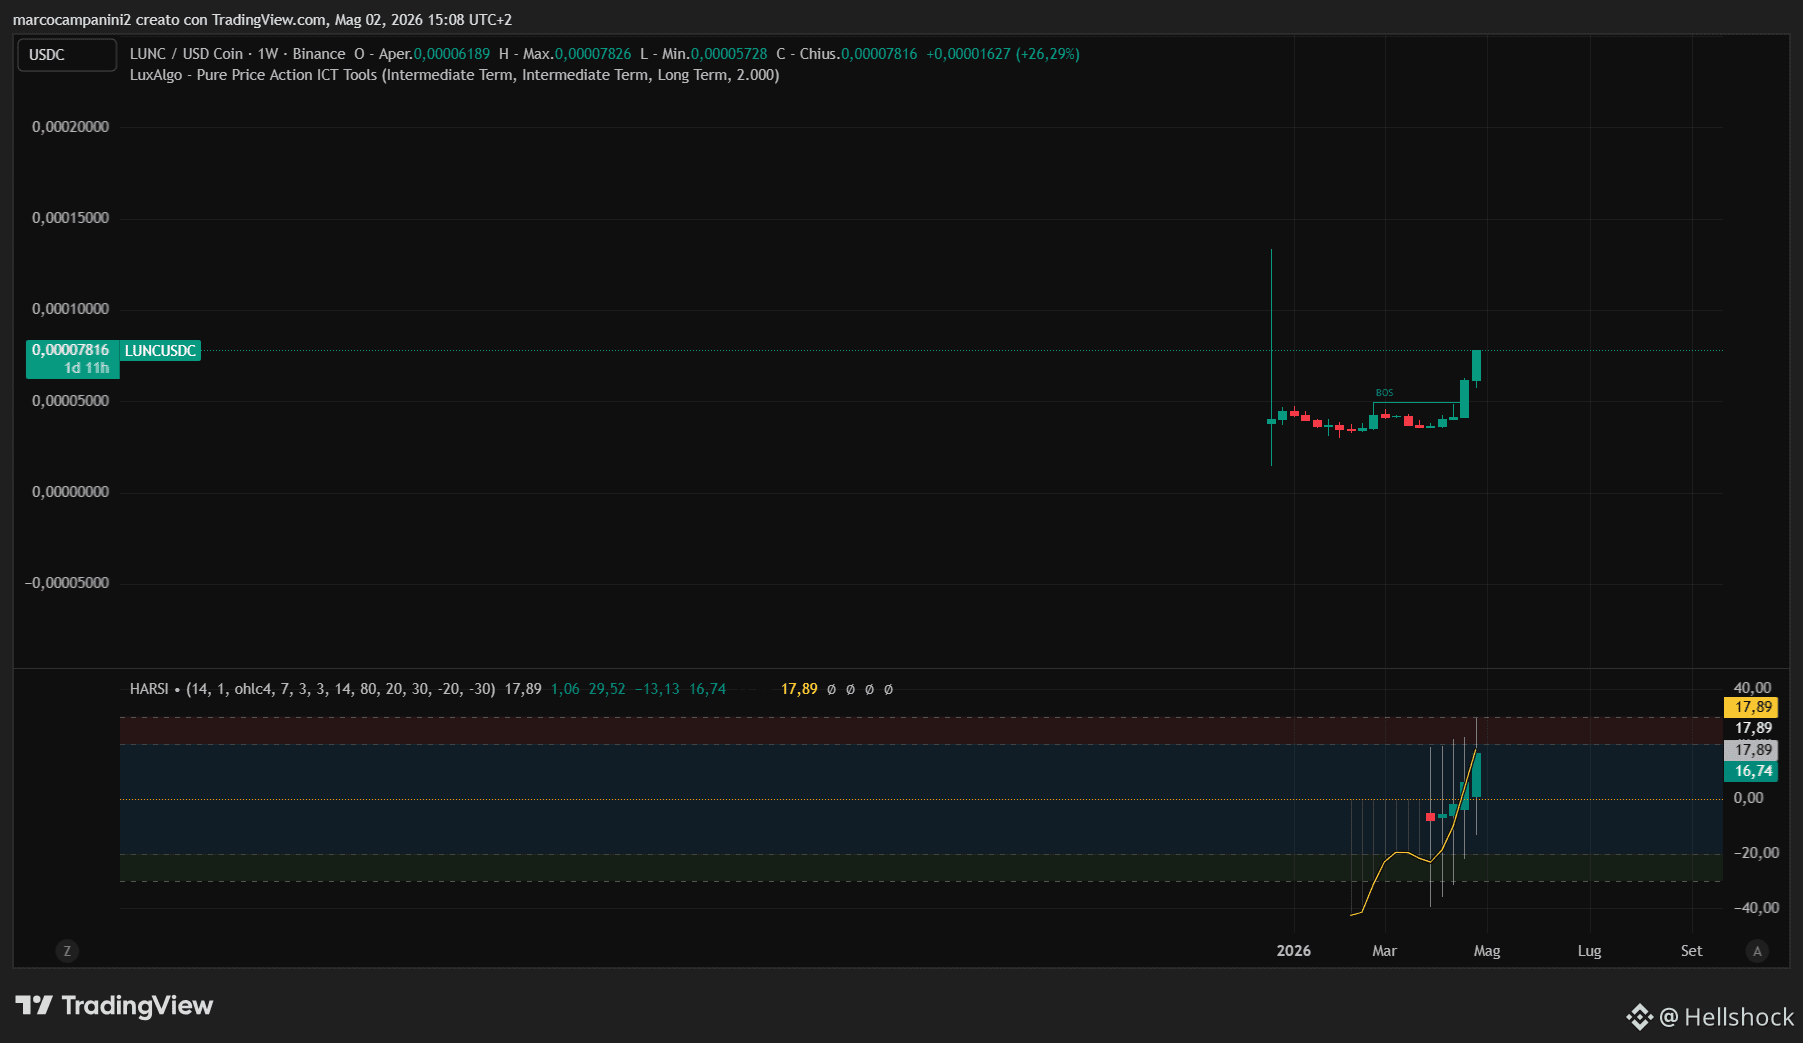Click the Mag label on time axis

(1487, 951)
